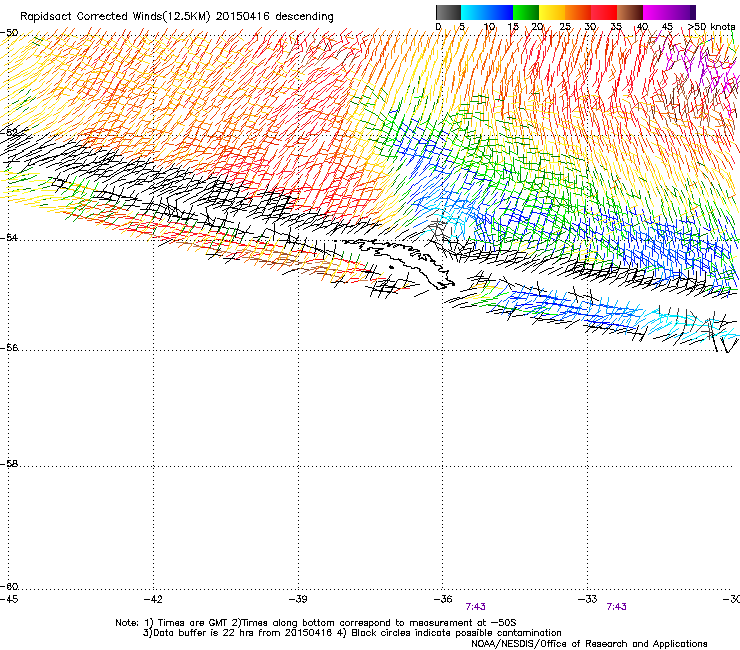Click the '35' legend scale label

click(616, 27)
